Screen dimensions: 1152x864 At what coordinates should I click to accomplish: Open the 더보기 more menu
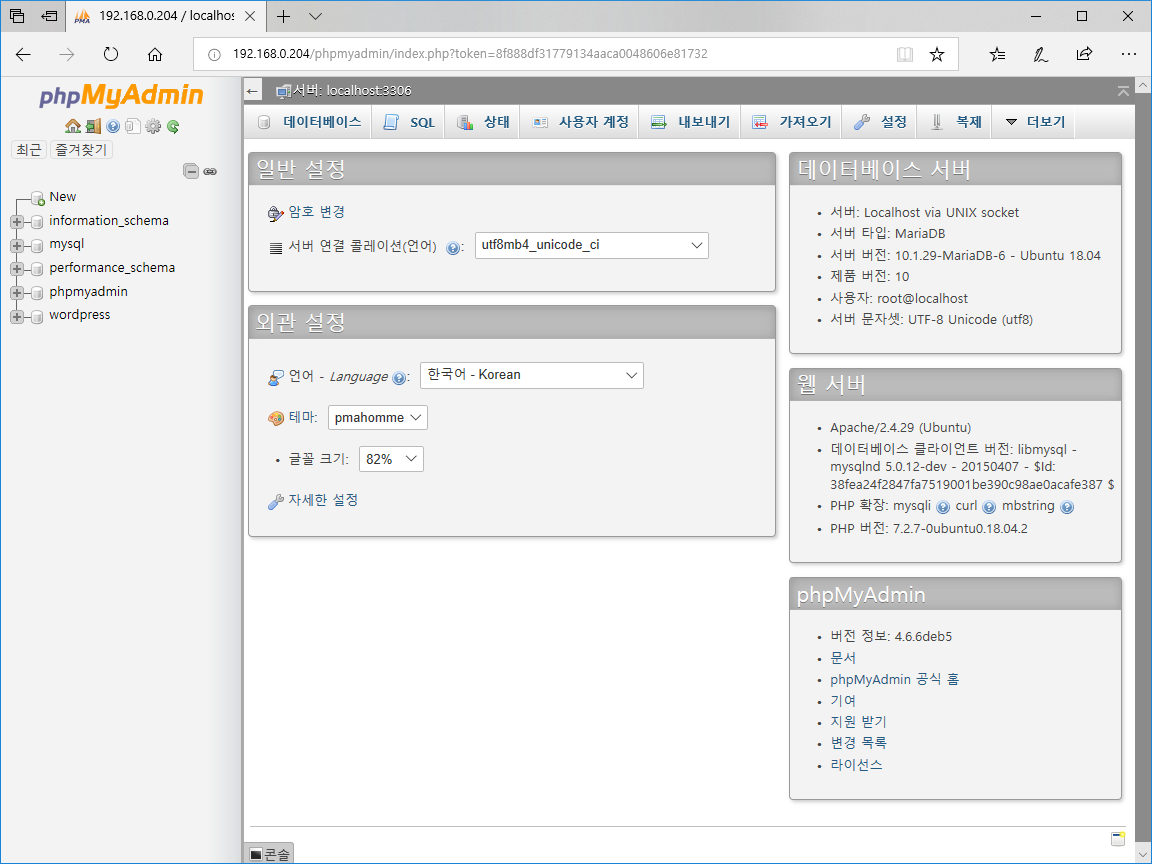point(1034,122)
